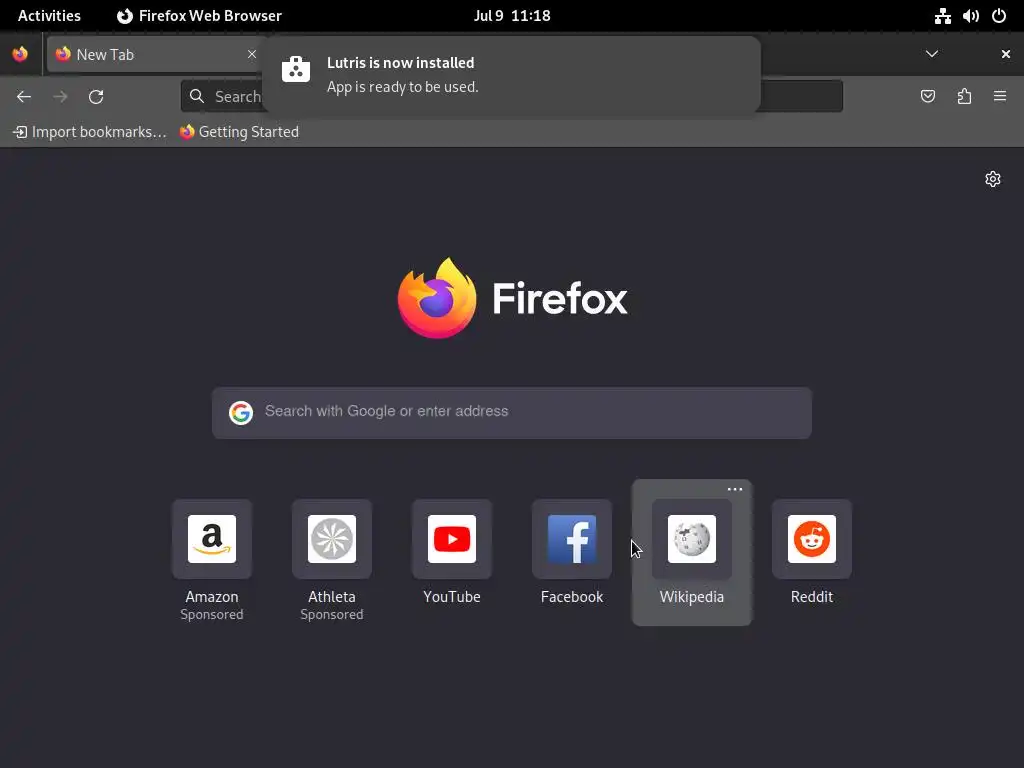Open the Extensions puzzle icon
The width and height of the screenshot is (1024, 768).
tap(964, 97)
